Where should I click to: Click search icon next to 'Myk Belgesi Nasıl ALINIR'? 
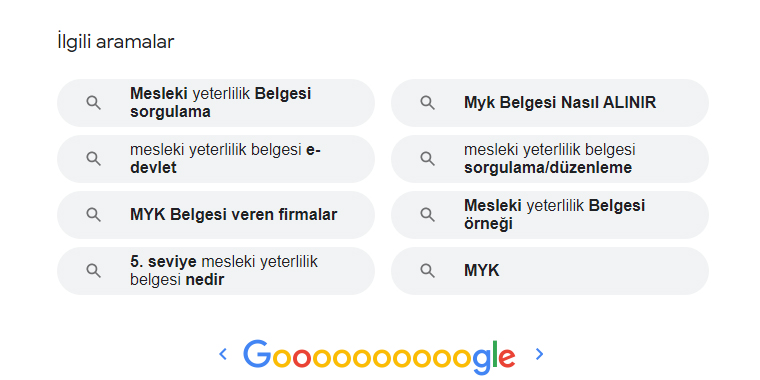pos(428,103)
